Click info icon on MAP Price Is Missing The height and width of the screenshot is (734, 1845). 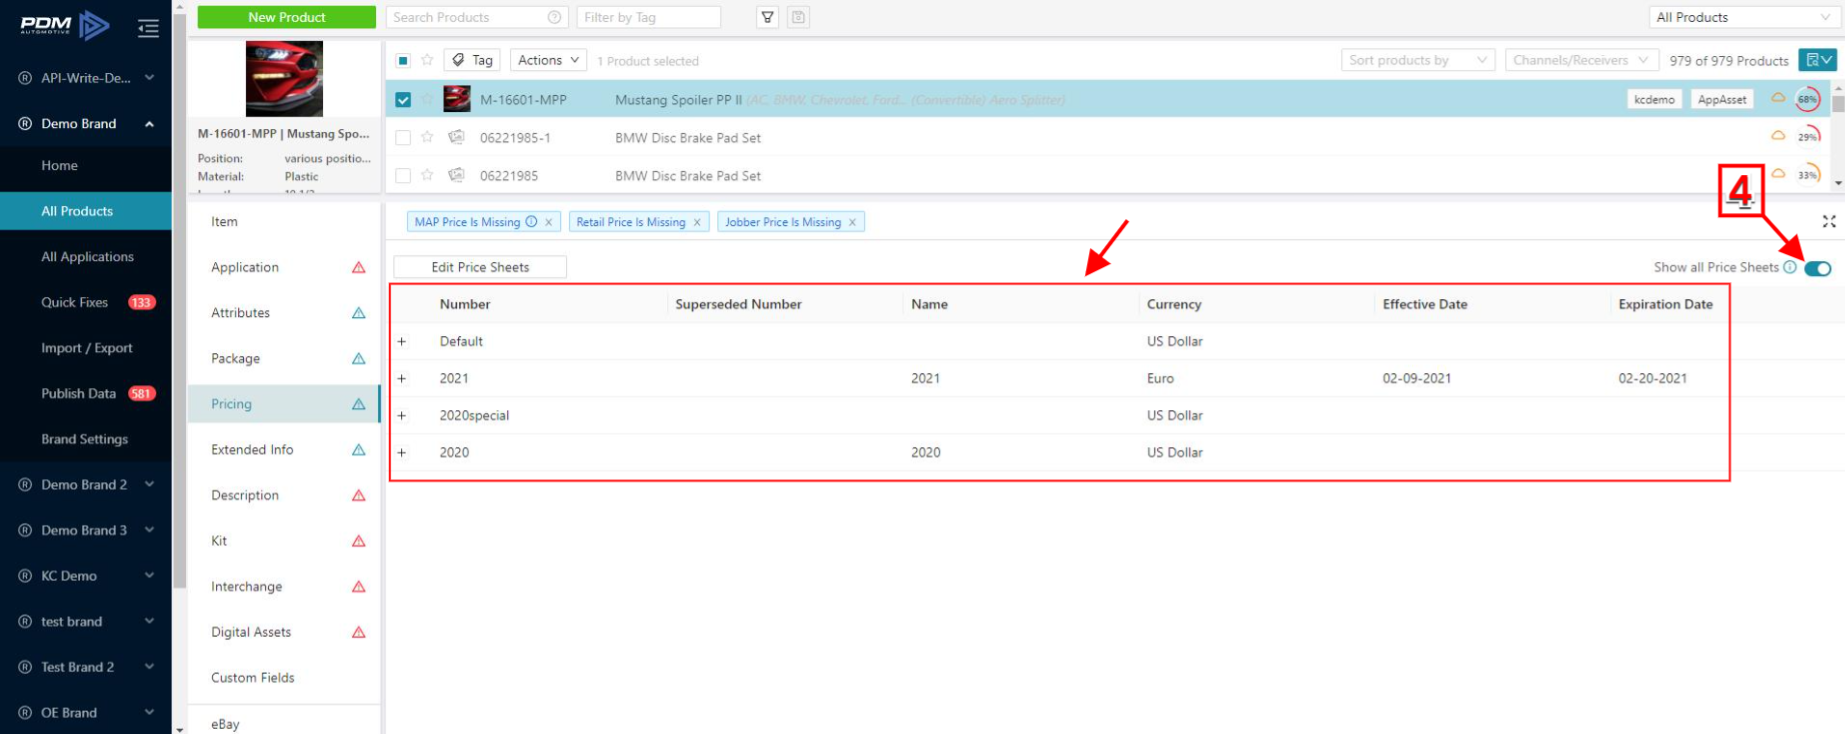531,222
